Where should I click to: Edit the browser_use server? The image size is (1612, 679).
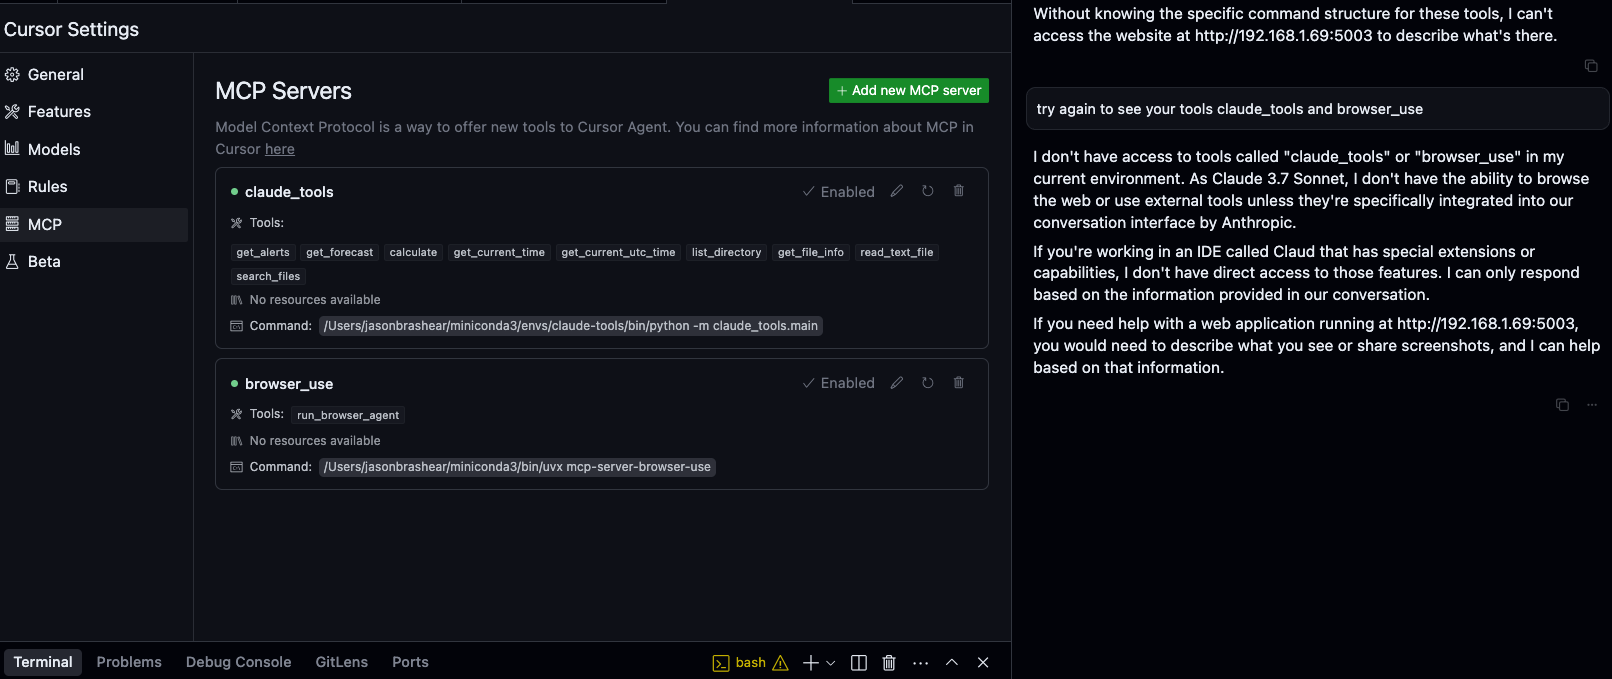897,383
